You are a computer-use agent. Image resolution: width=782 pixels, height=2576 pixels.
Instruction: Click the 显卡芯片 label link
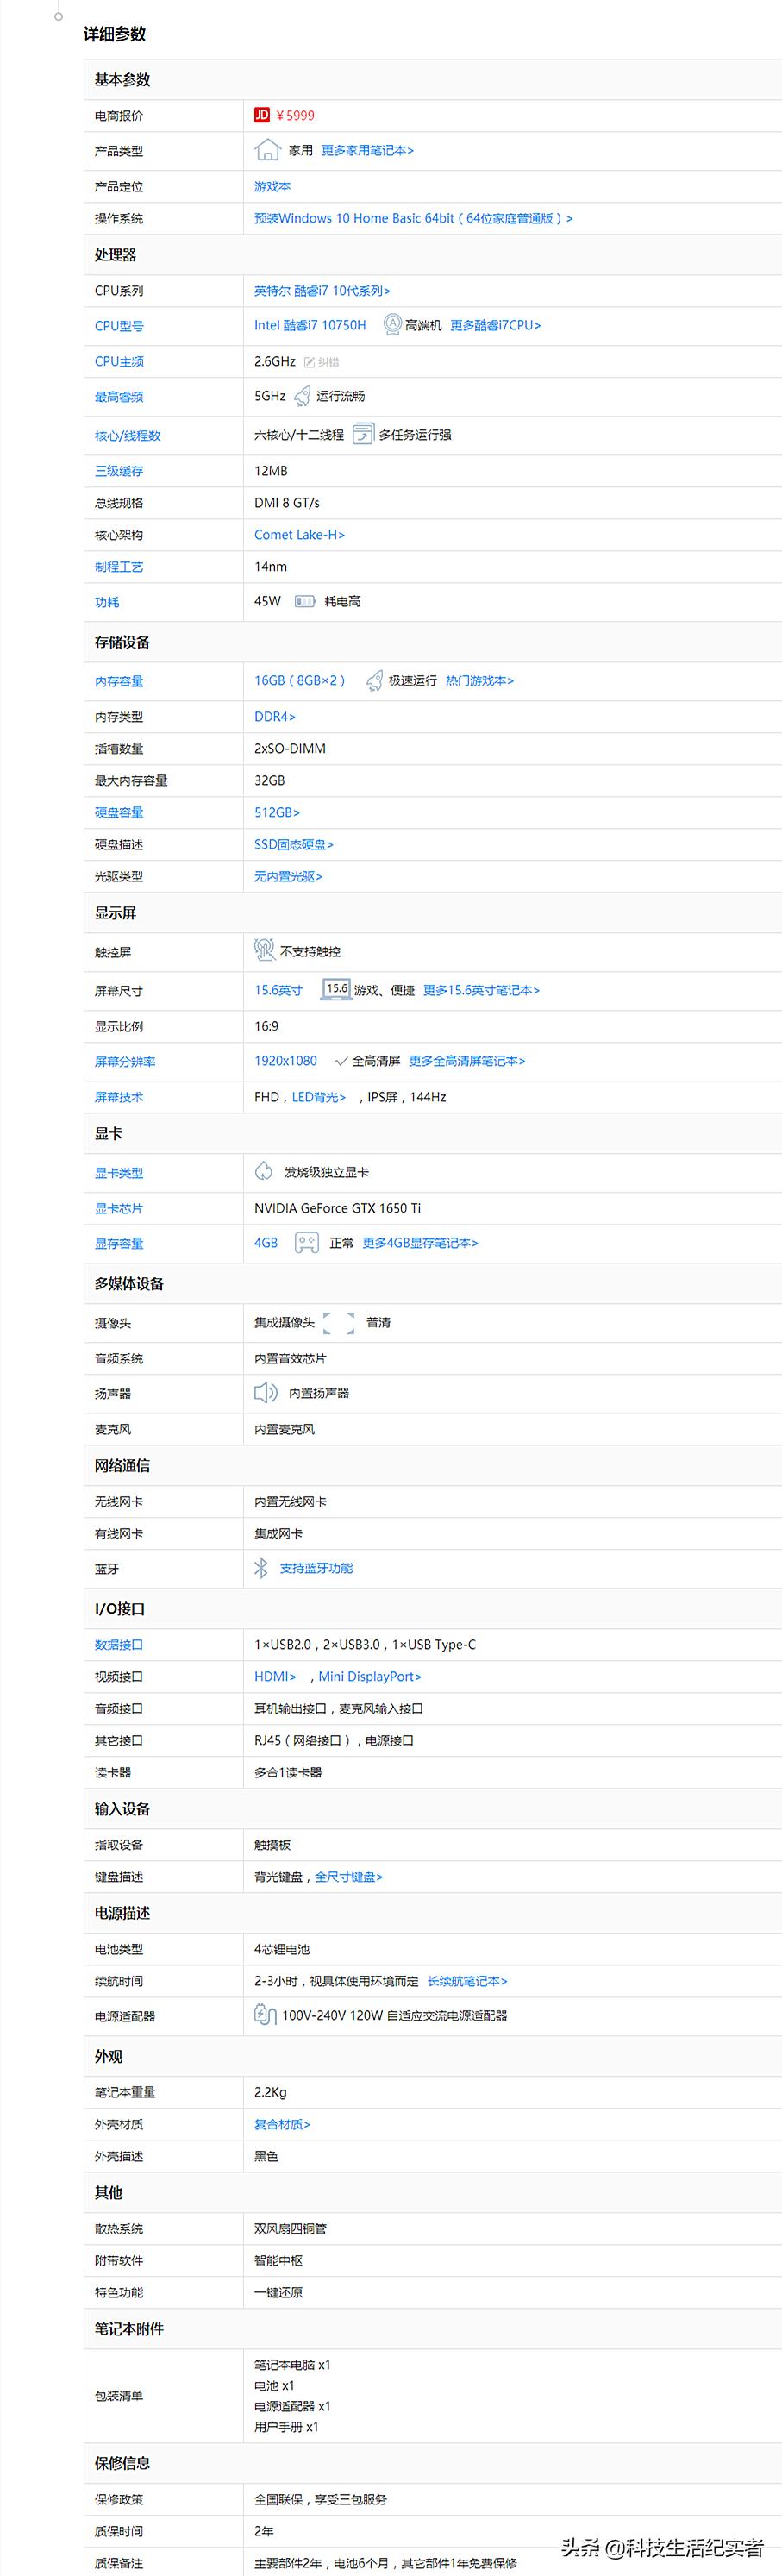[x=119, y=1209]
